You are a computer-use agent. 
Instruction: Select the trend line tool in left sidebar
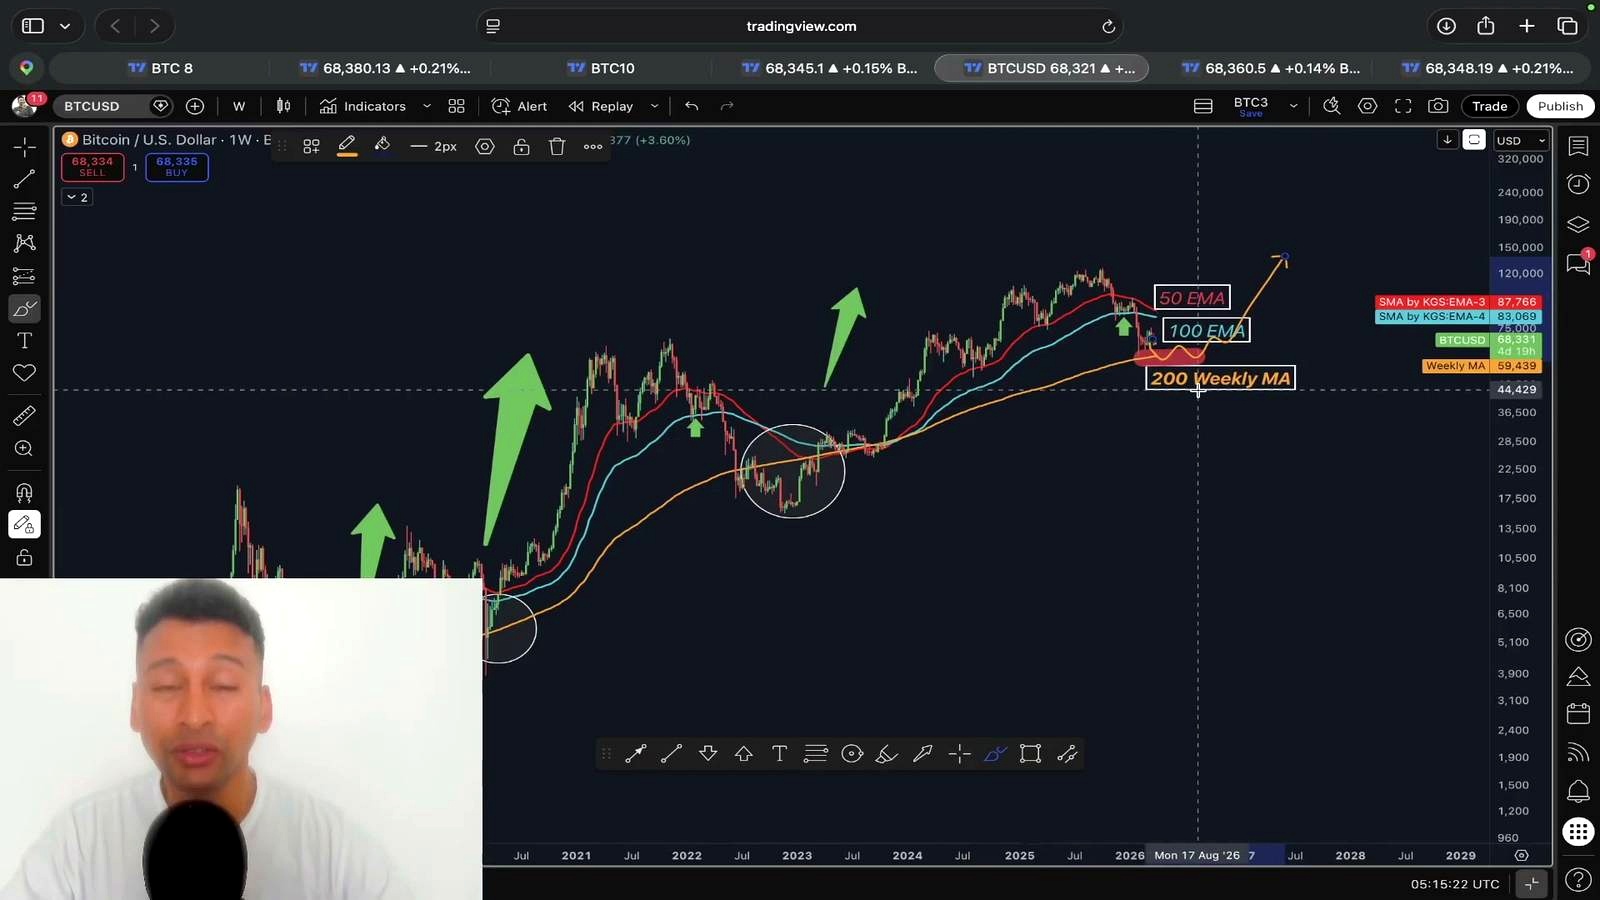coord(24,179)
